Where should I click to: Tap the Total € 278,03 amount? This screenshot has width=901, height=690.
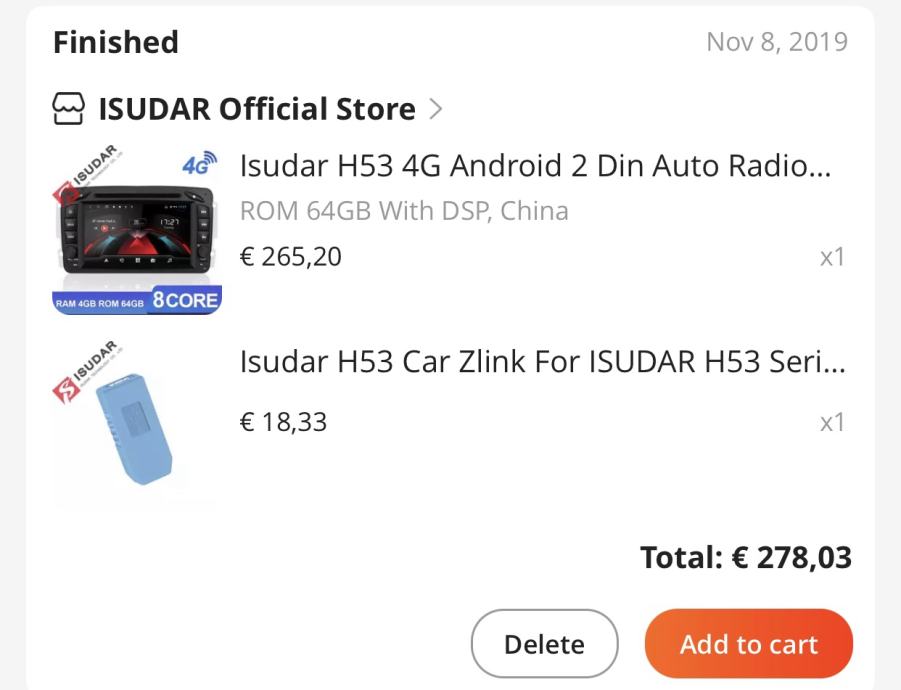[x=746, y=557]
